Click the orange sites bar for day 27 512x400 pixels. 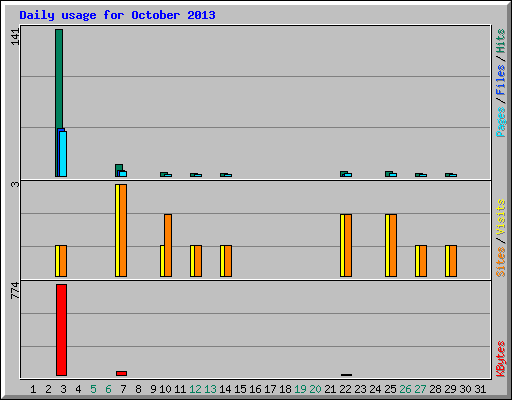coord(423,261)
